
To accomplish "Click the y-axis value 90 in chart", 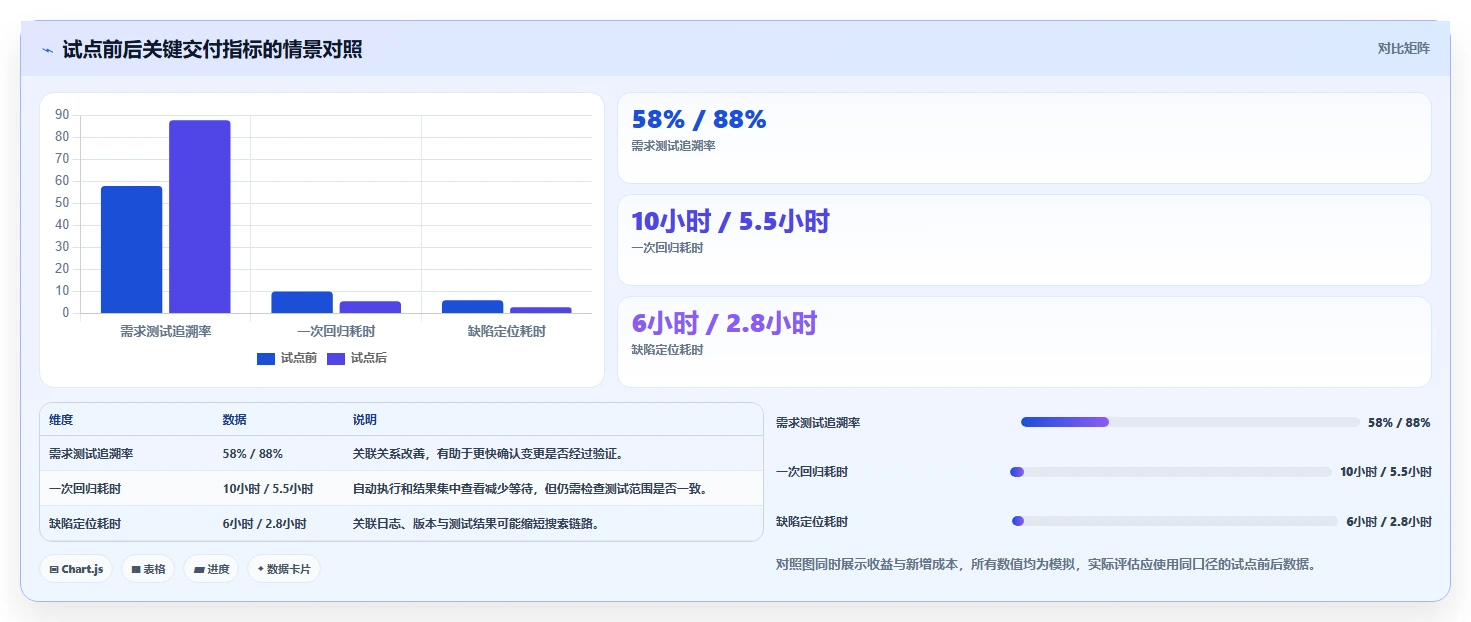I will pos(62,115).
